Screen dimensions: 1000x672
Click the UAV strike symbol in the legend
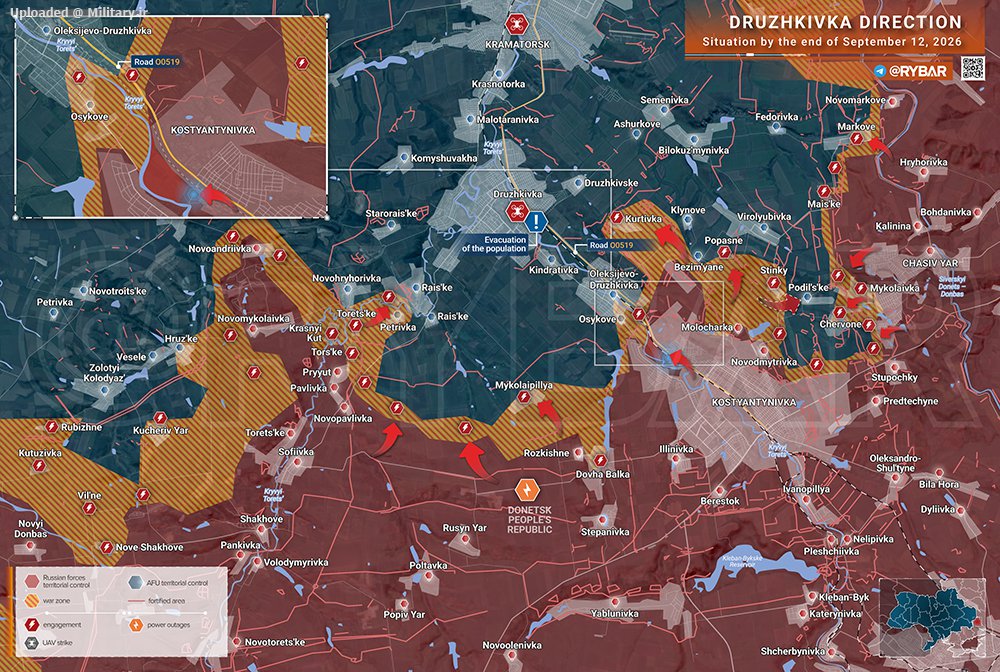31,643
